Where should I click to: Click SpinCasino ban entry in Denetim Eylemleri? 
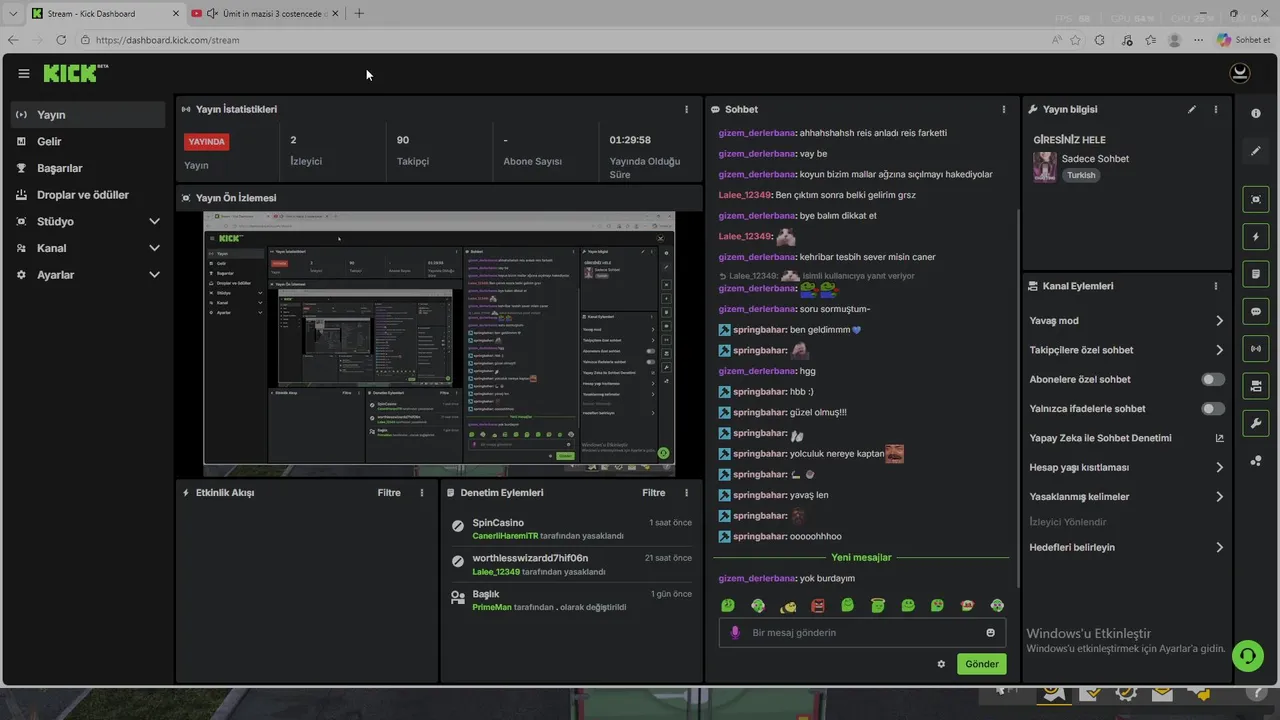(572, 529)
